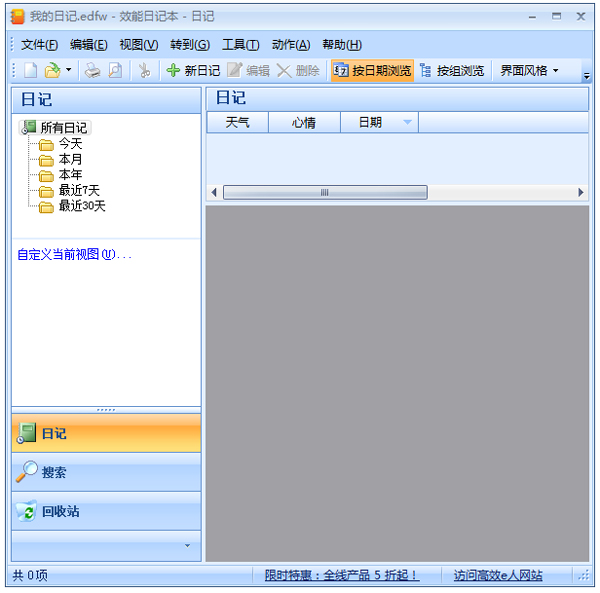Switch to the 日记 navigation pane
The height and width of the screenshot is (593, 600).
click(x=106, y=433)
